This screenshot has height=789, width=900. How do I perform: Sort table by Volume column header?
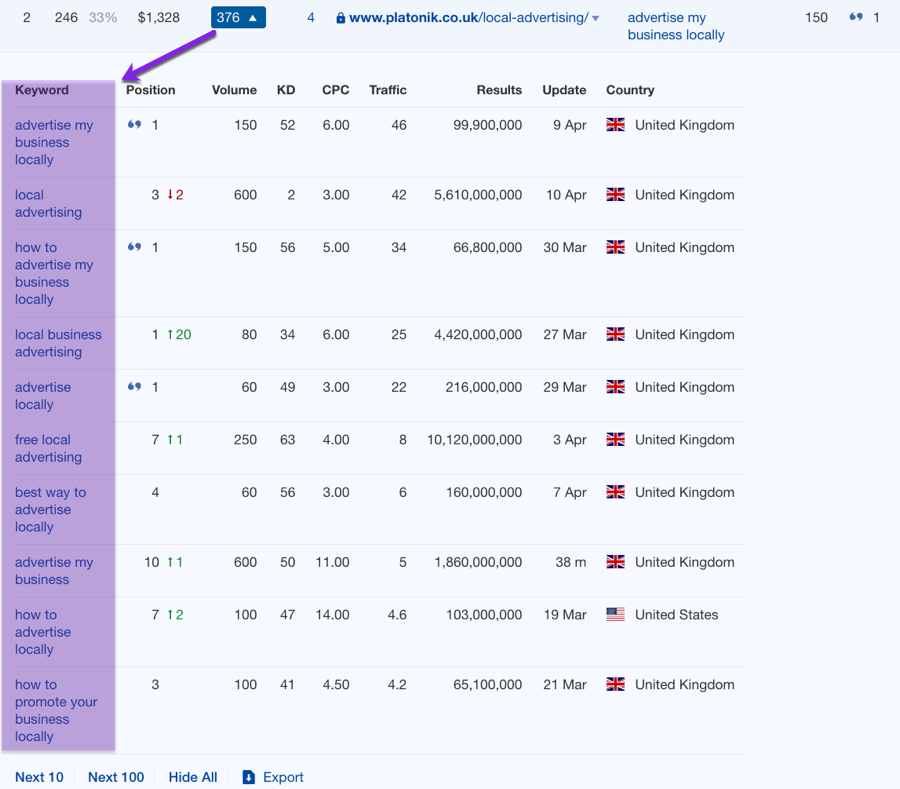click(x=234, y=90)
